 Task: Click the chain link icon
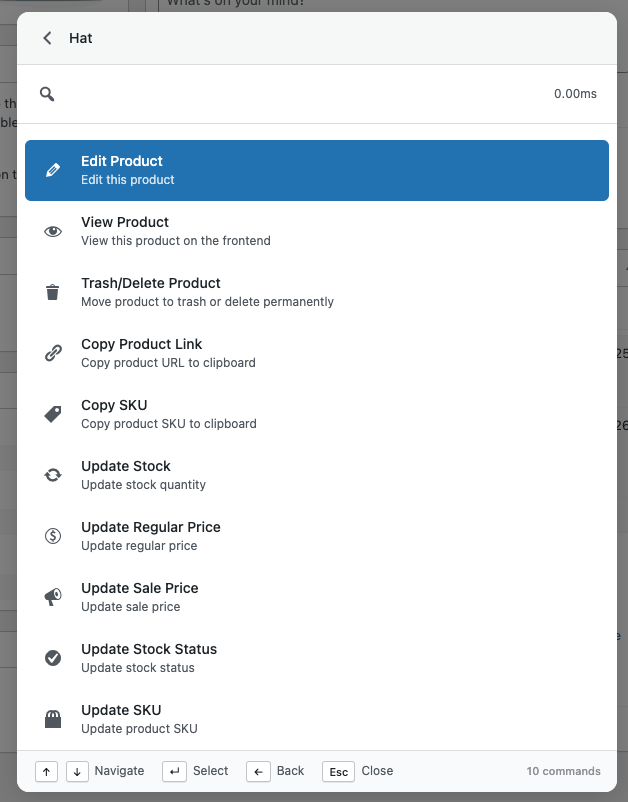(x=53, y=353)
